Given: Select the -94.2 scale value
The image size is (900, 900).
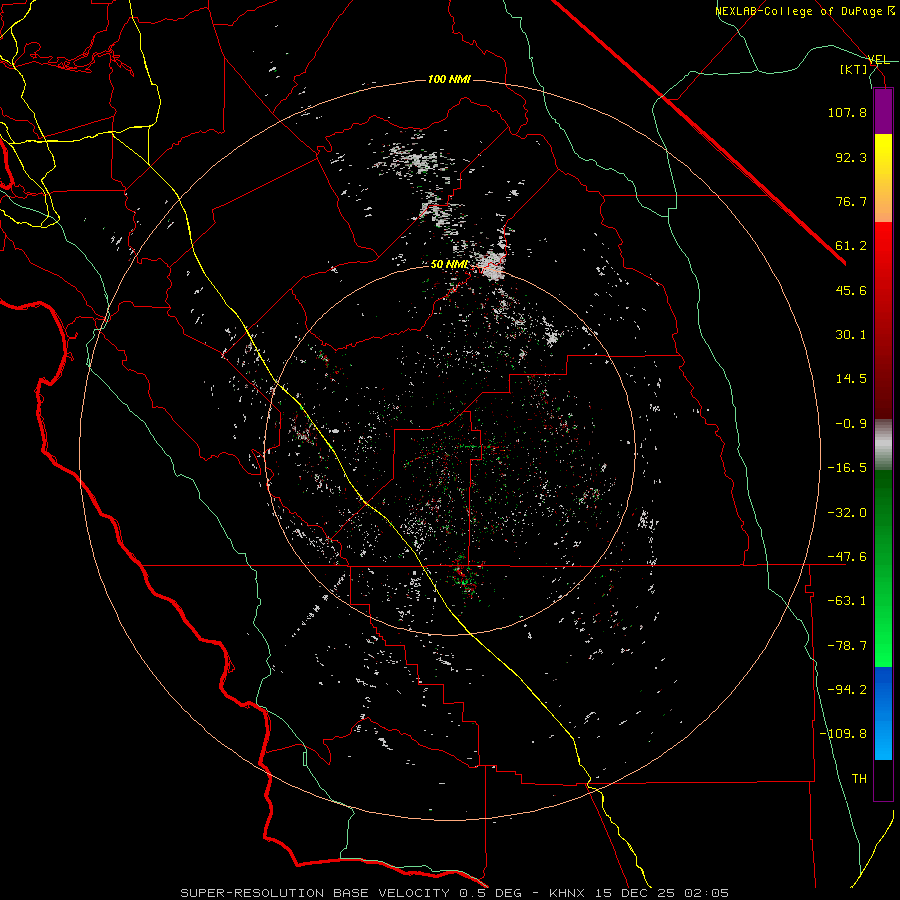Looking at the screenshot, I should [x=847, y=690].
